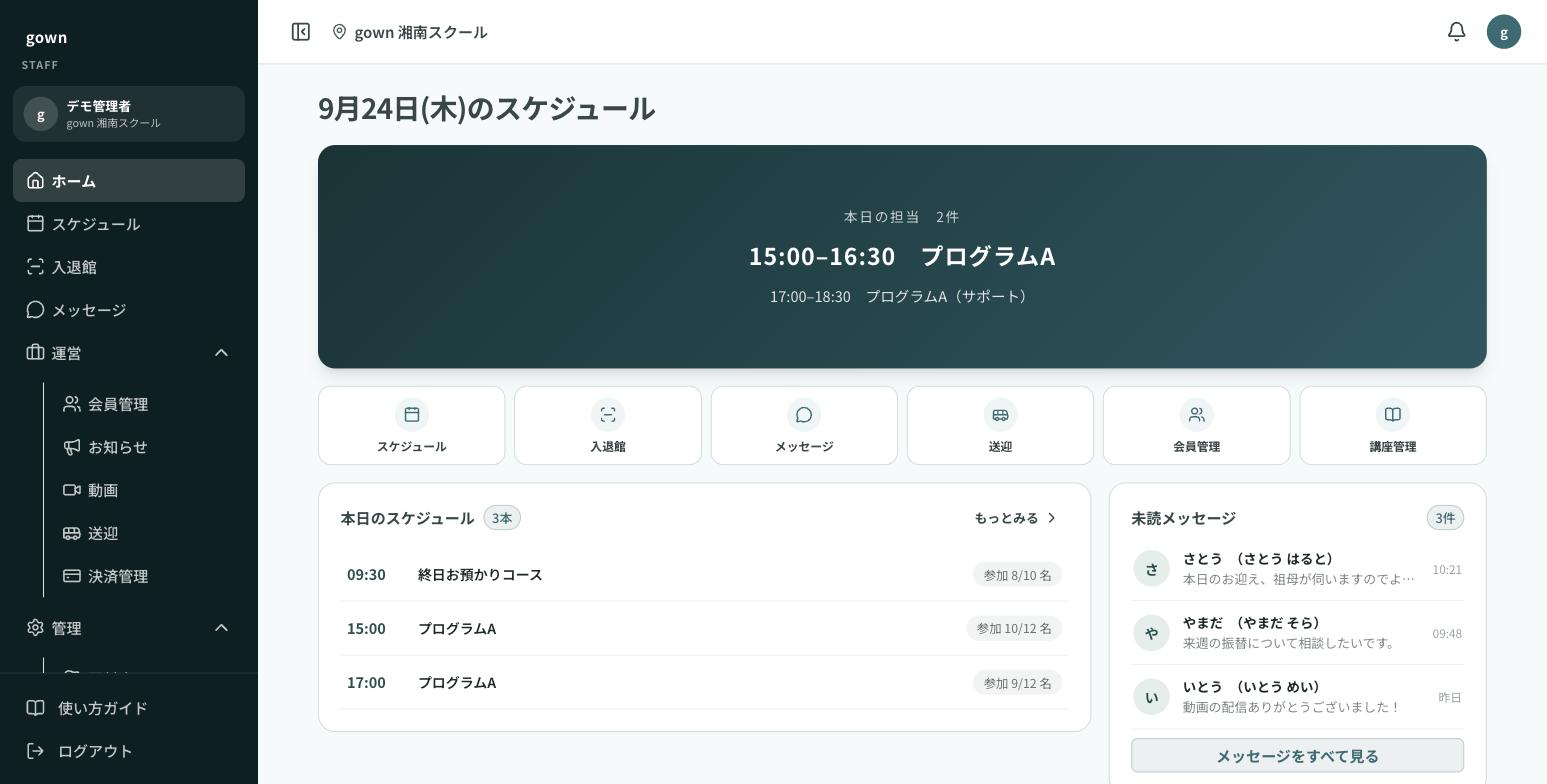Open 入退館 in the sidebar menu

coord(129,267)
